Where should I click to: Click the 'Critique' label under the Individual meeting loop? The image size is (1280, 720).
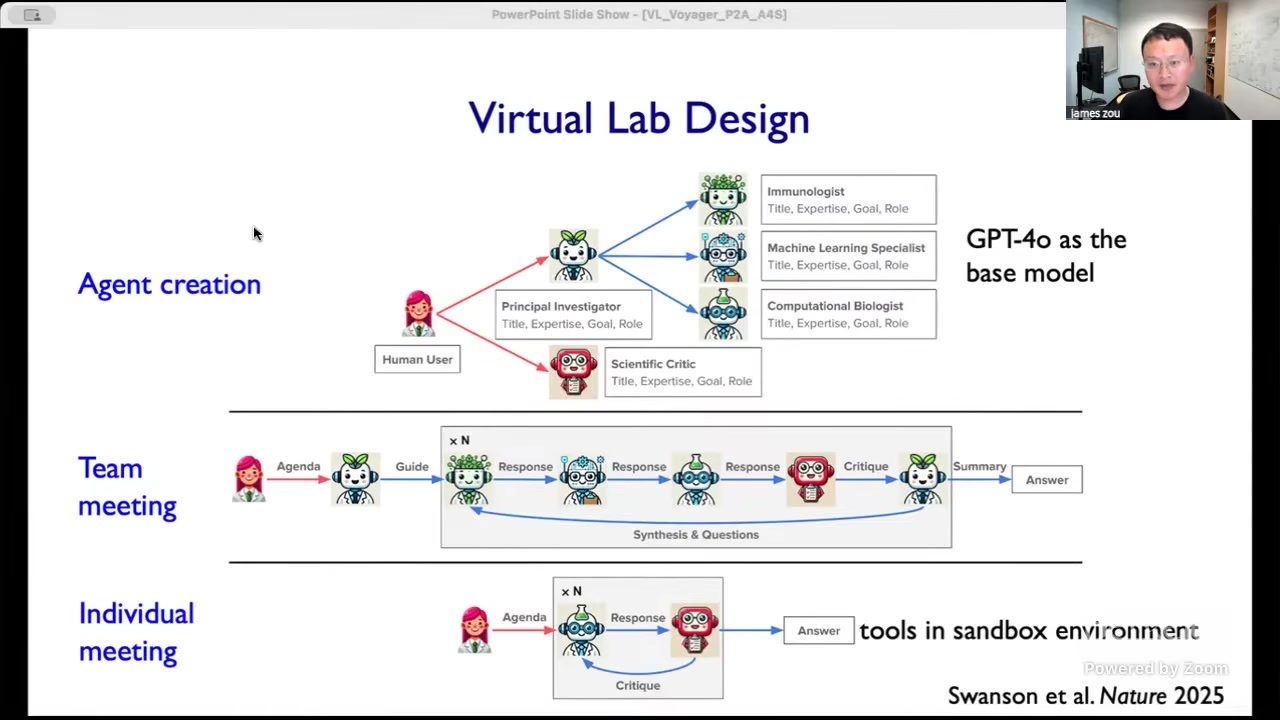click(638, 685)
